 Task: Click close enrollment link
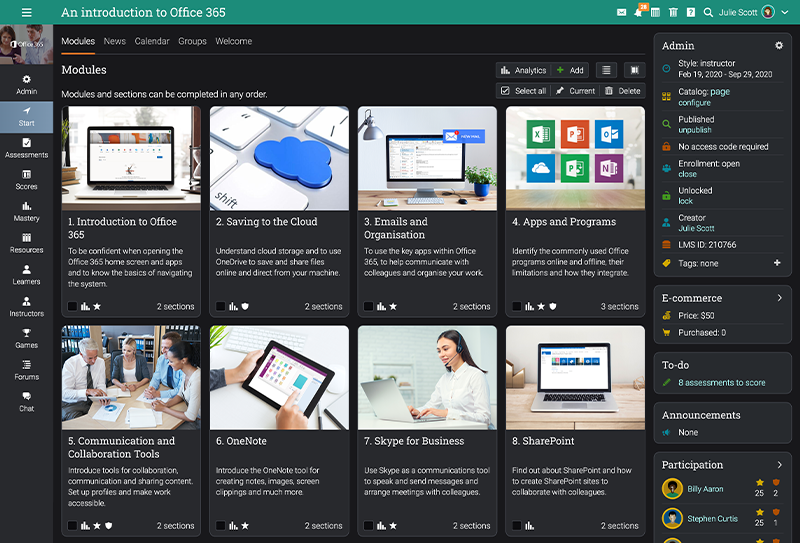687,174
